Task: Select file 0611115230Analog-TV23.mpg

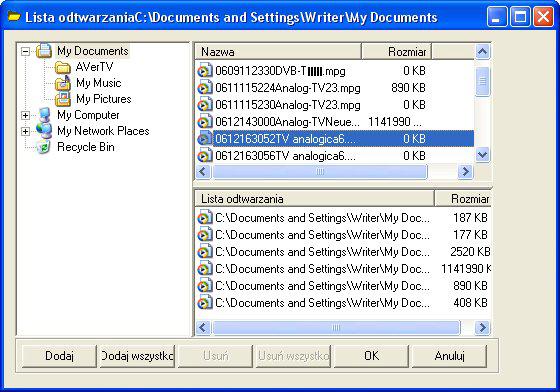Action: coord(288,105)
